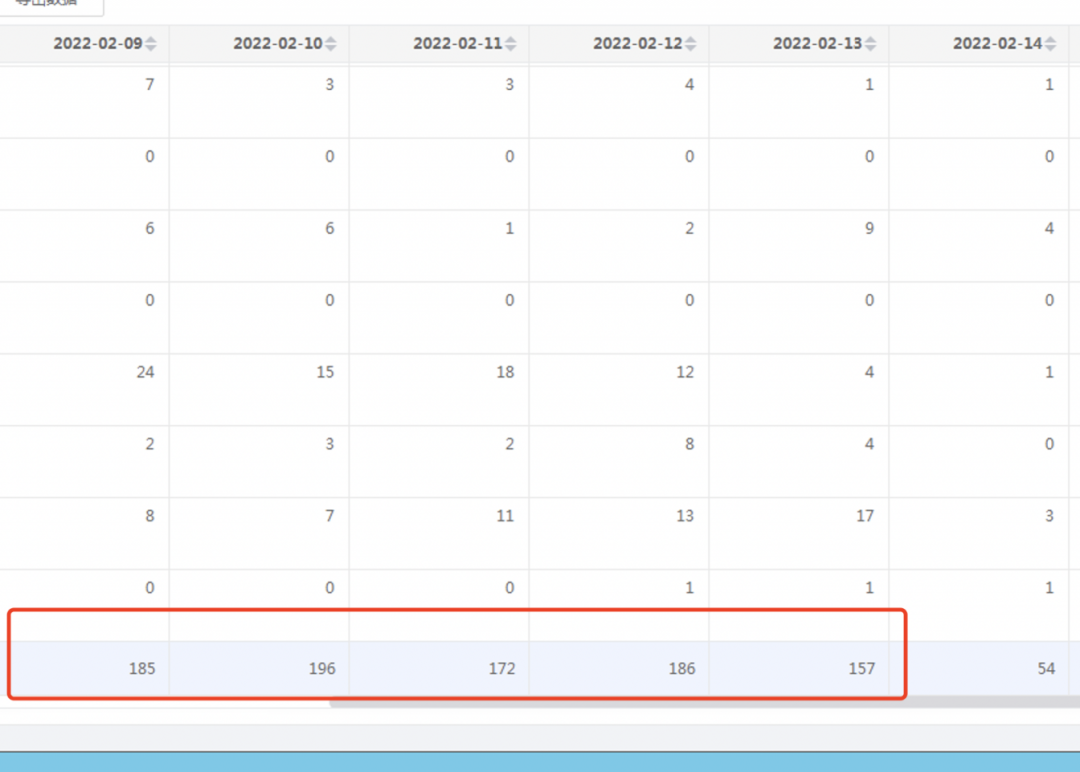Screen dimensions: 1080x772
Task: Click value 4 in first row of 2022-02-12
Action: (689, 85)
